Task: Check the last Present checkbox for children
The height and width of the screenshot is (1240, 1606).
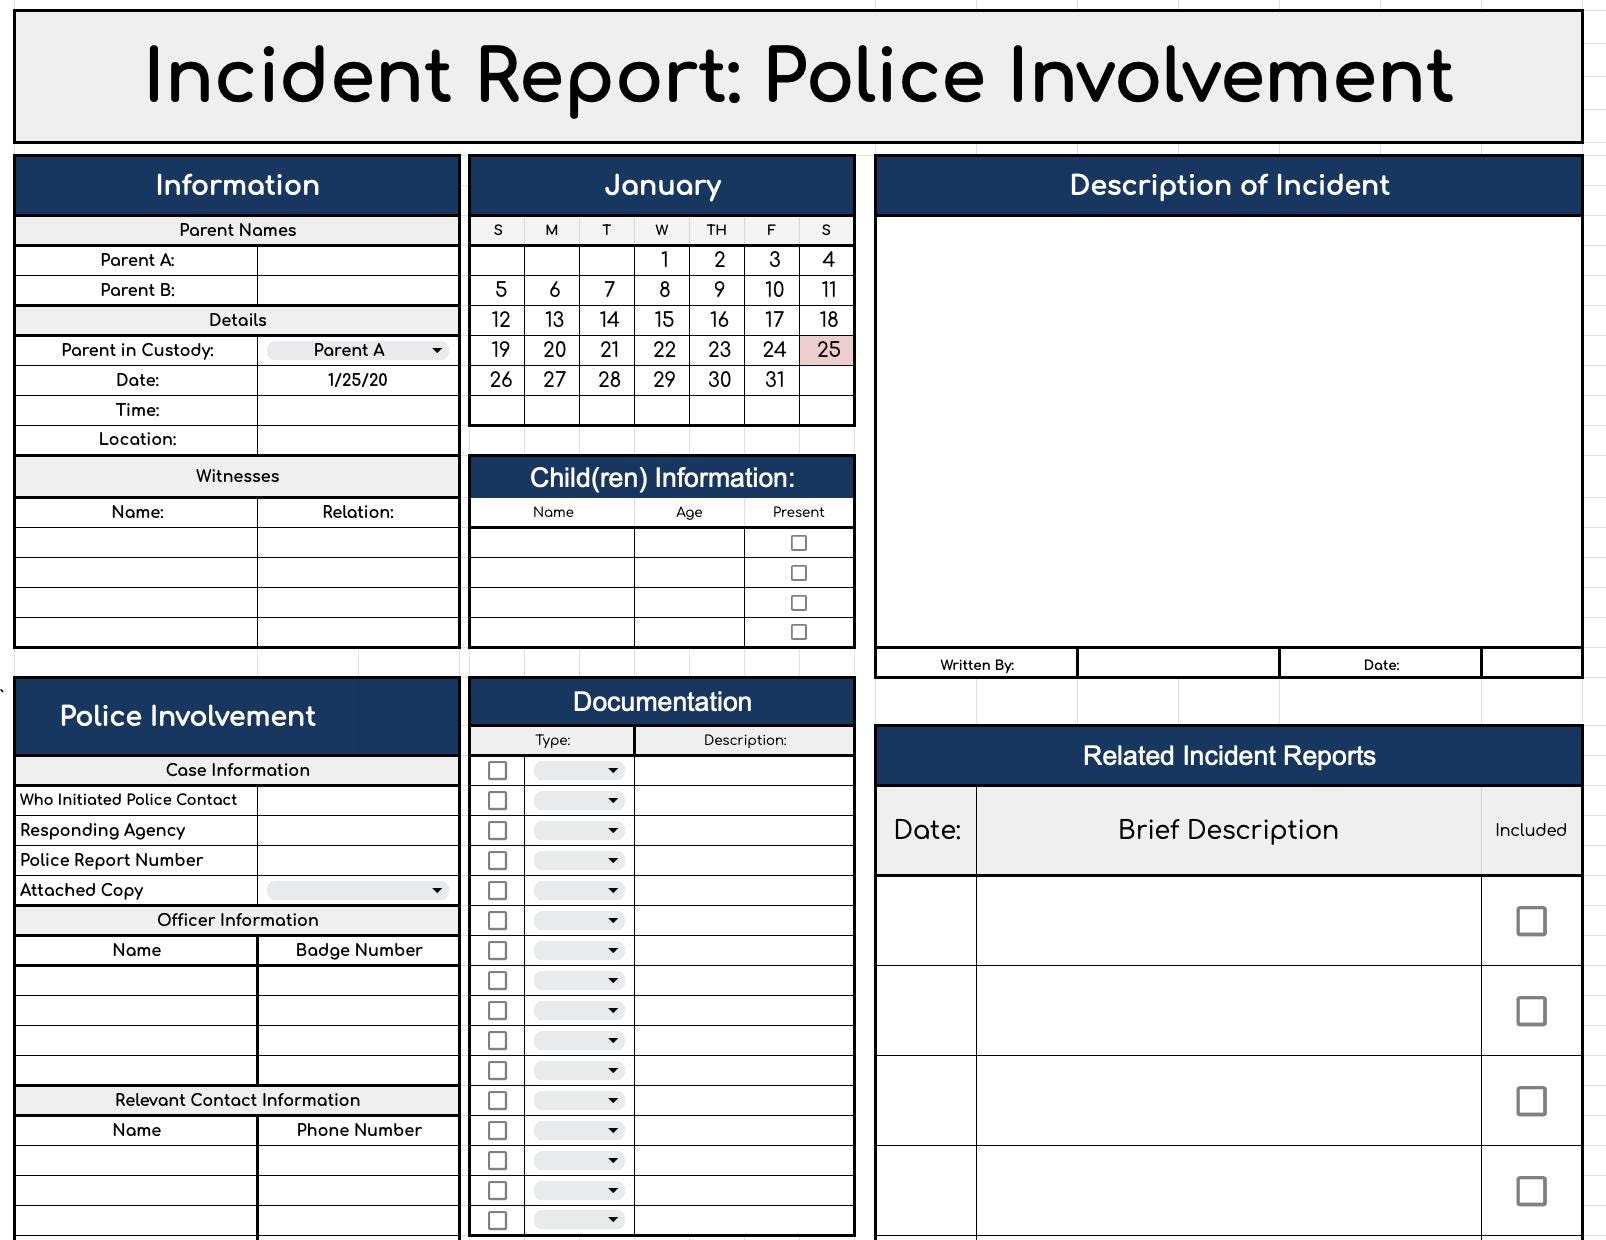Action: coord(798,632)
